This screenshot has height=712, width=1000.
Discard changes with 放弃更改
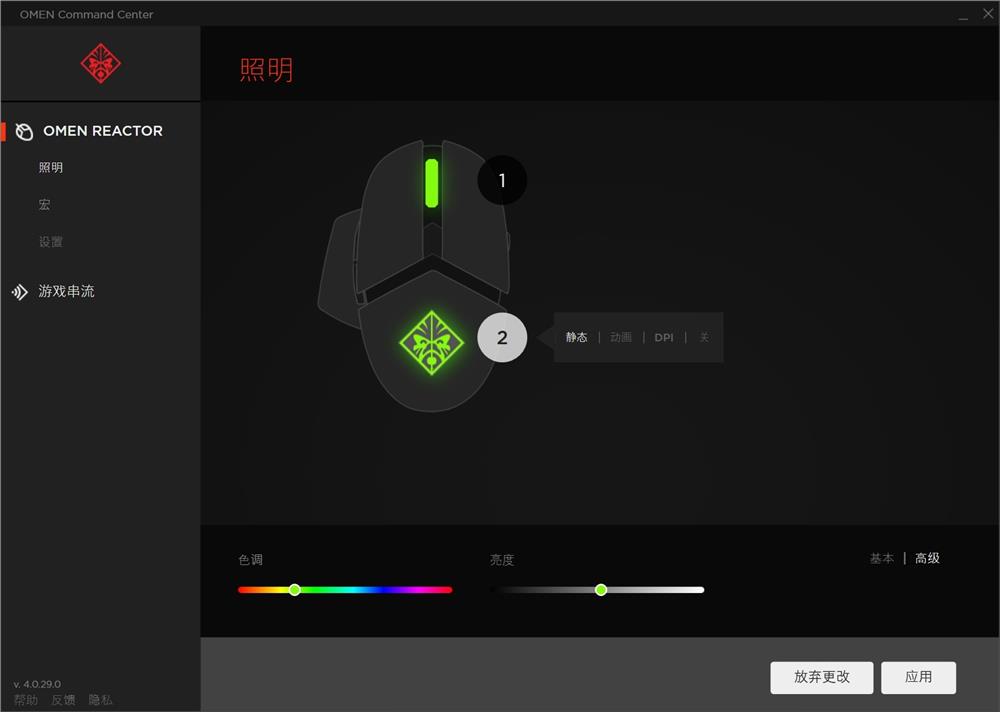(x=821, y=677)
